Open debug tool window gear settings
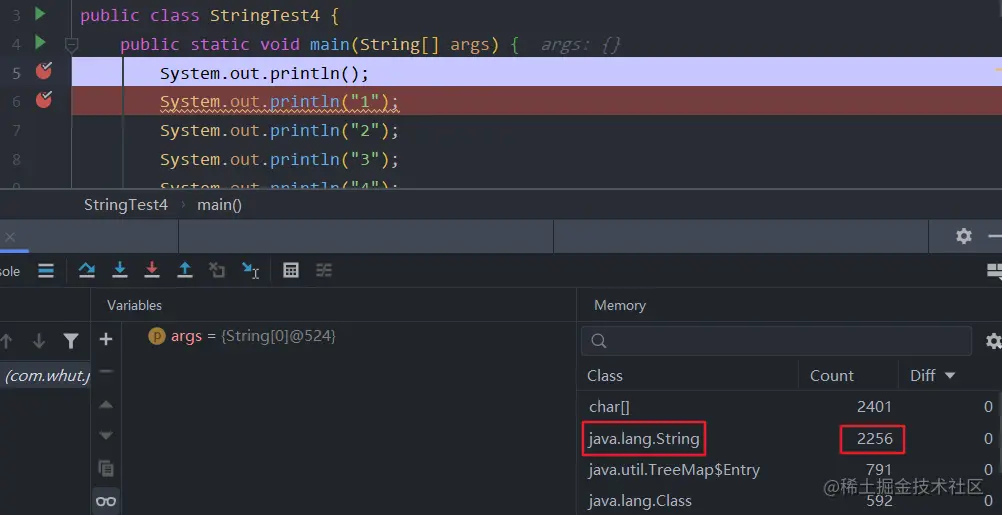 (964, 236)
